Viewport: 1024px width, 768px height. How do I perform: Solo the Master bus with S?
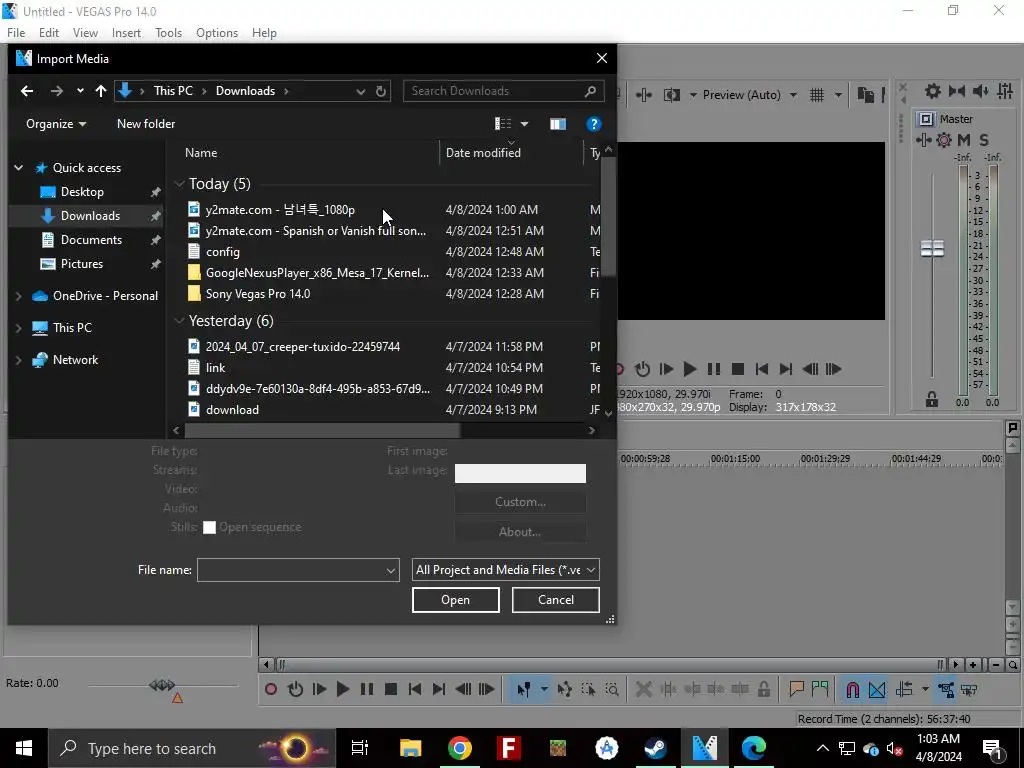[984, 140]
